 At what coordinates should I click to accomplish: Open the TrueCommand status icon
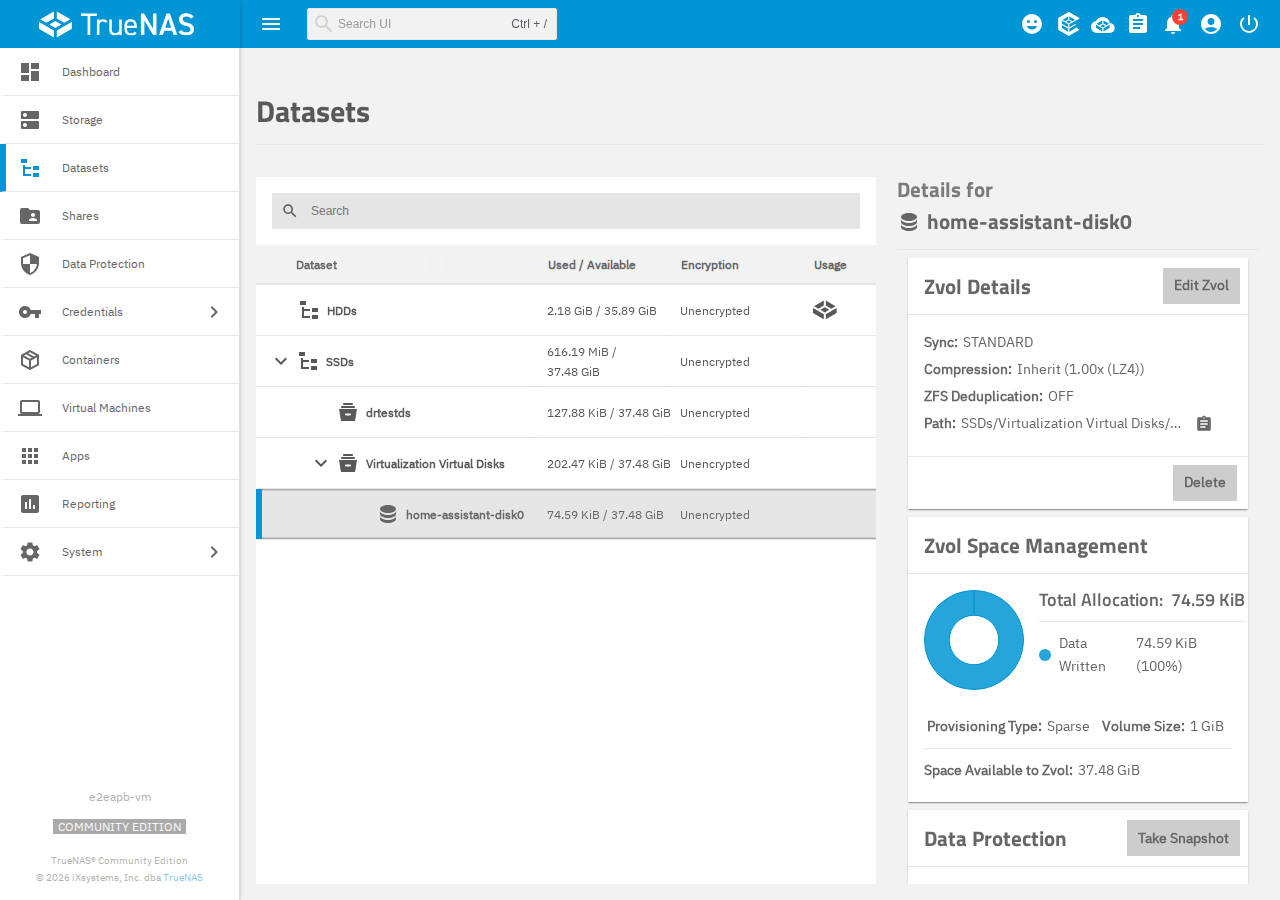[1068, 24]
